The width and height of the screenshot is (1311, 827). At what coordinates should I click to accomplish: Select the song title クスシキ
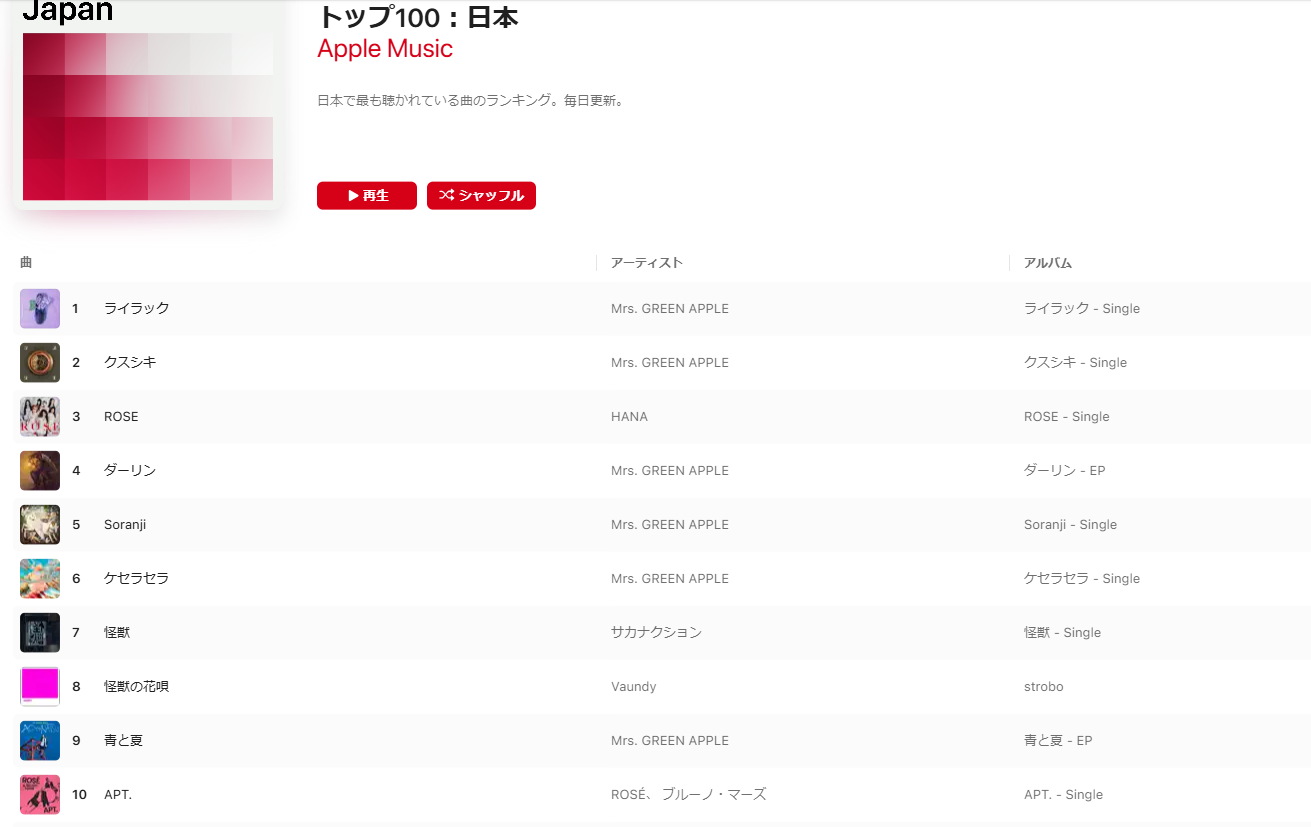pyautogui.click(x=130, y=363)
